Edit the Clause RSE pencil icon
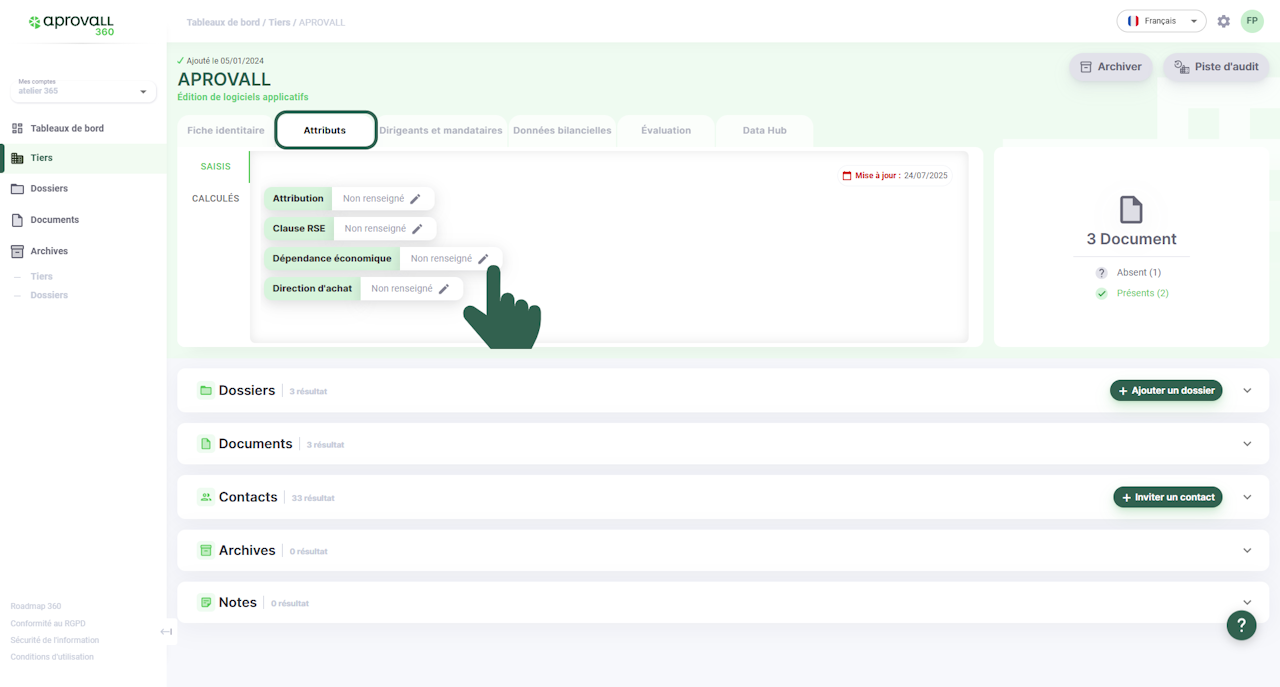1280x687 pixels. pos(417,229)
